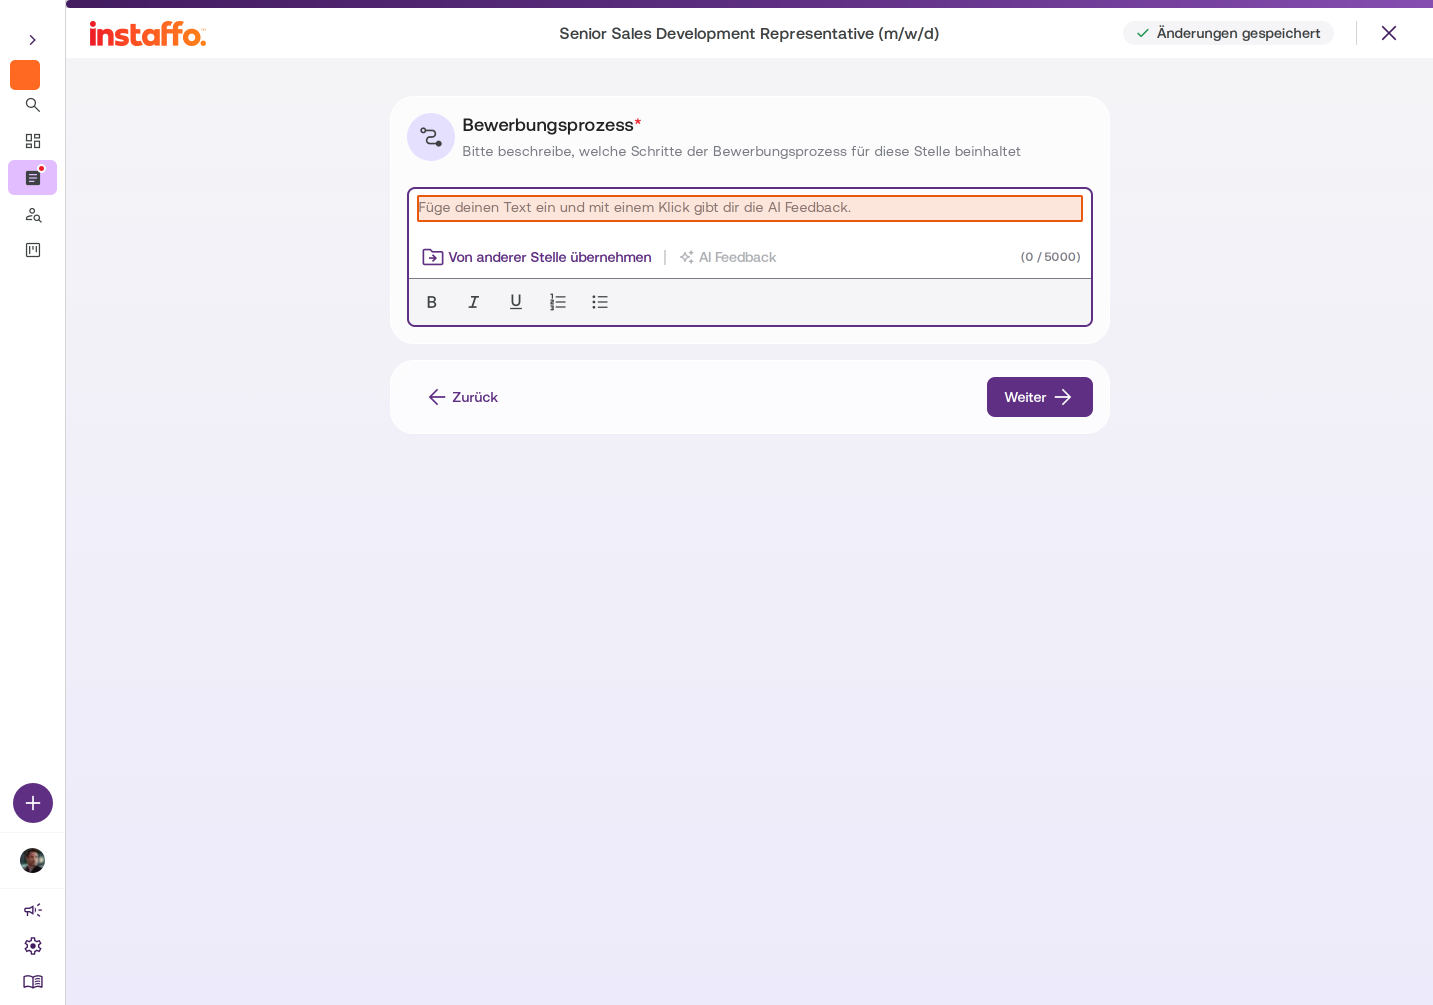Open the search icon in sidebar

33,105
